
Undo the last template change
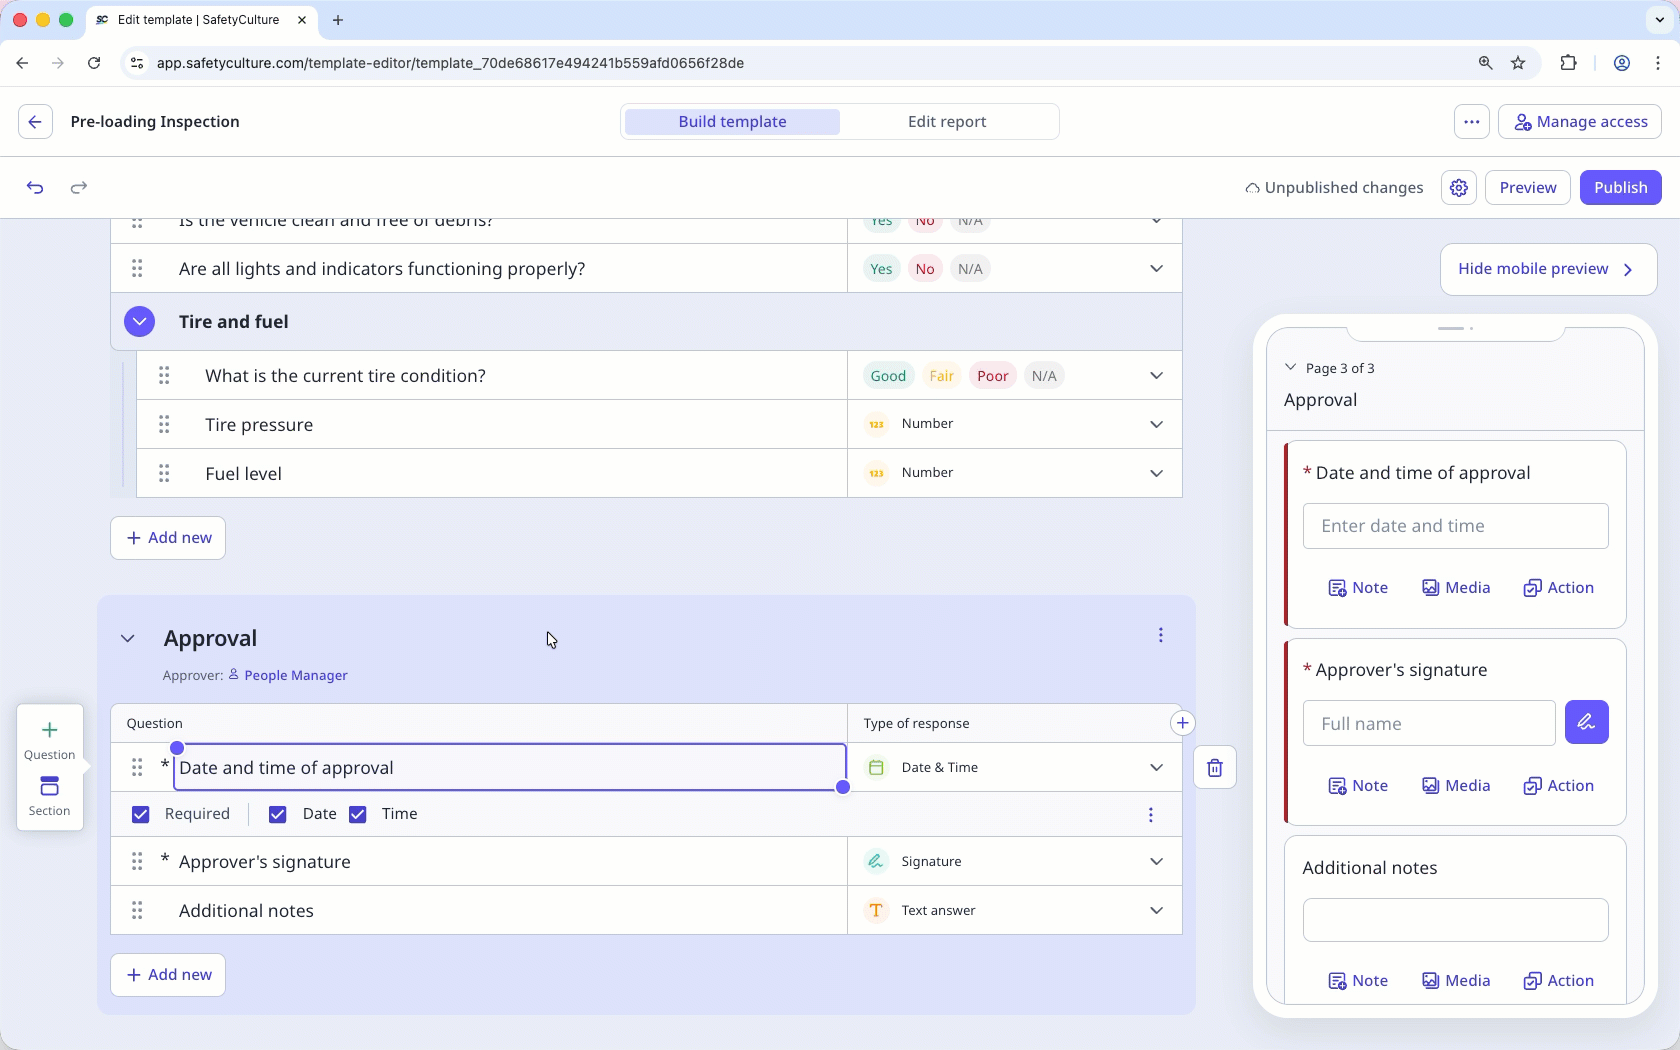[x=35, y=187]
